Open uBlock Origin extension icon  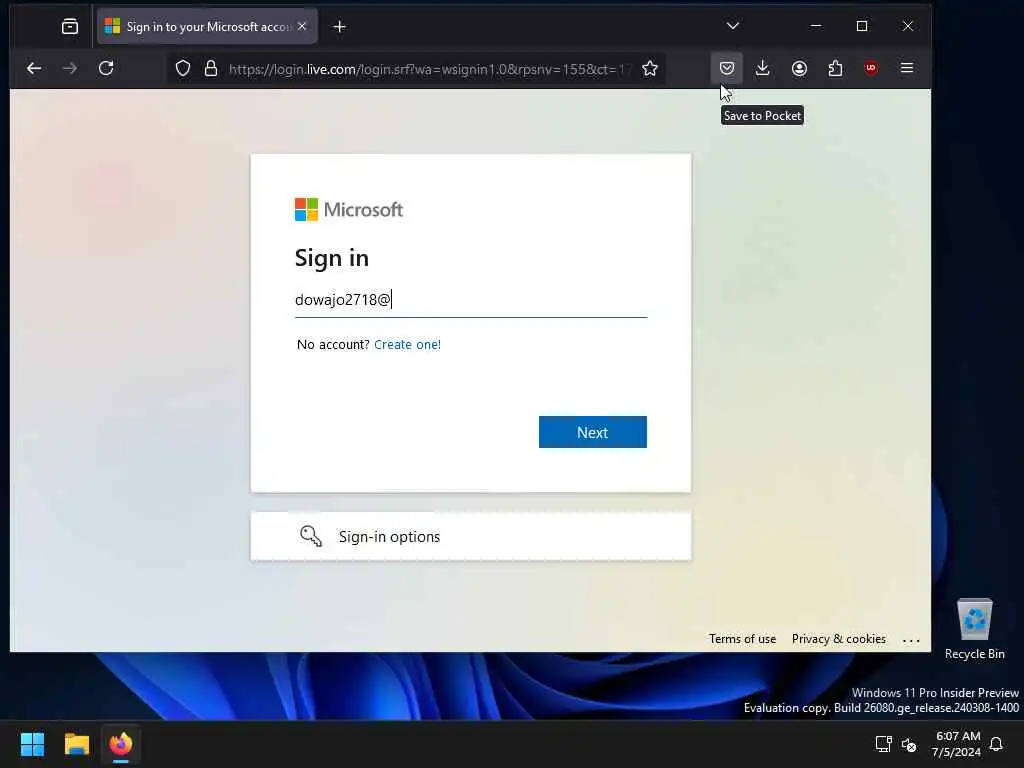871,68
